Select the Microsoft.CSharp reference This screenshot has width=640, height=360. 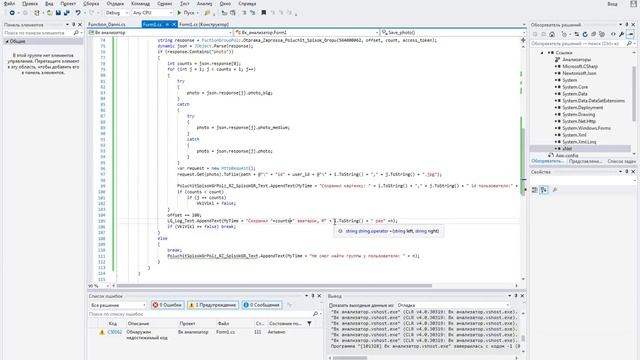coord(580,66)
